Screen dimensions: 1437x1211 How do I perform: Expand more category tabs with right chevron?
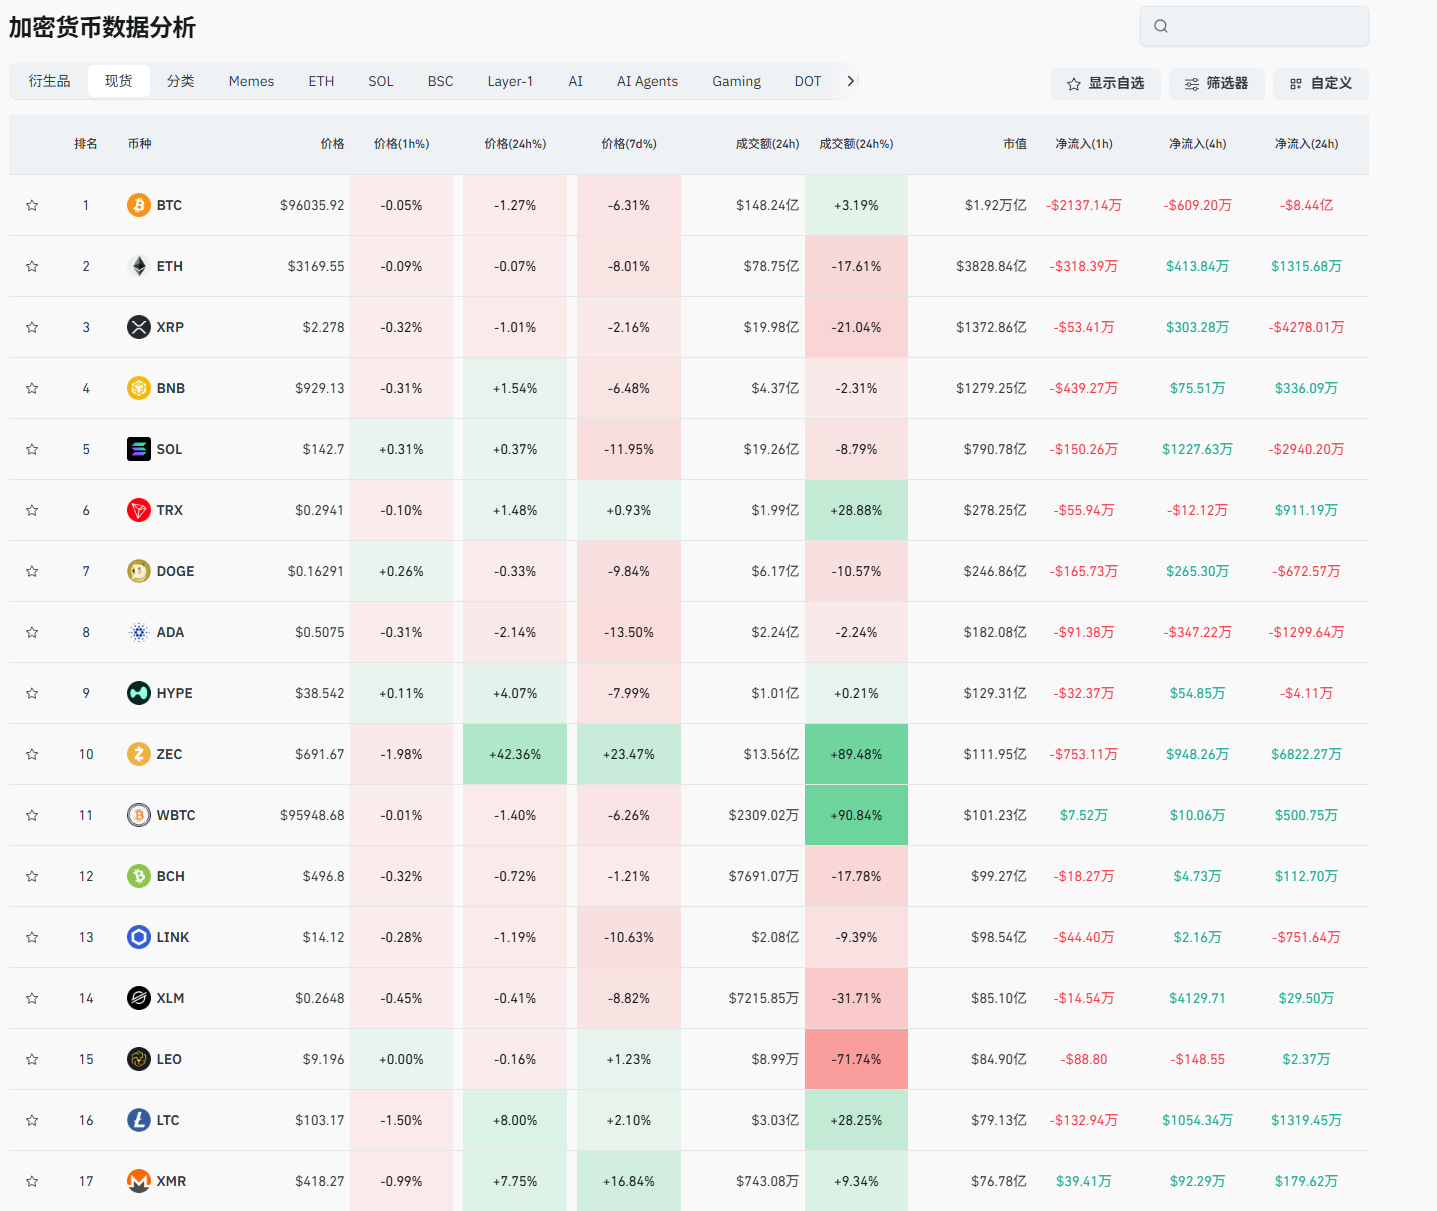point(851,81)
